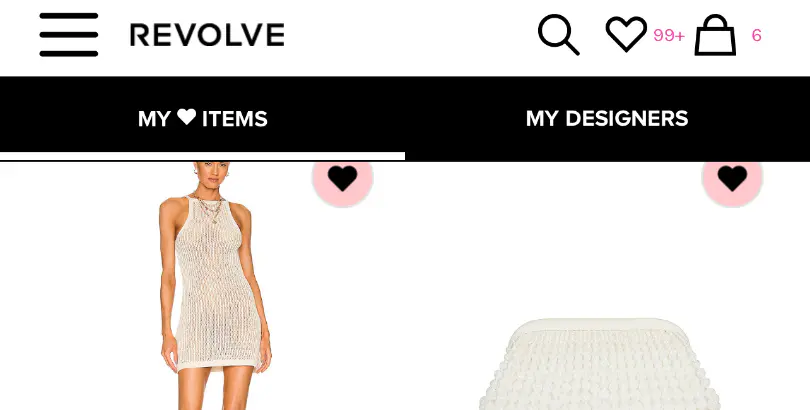810x410 pixels.
Task: Click the top edge of the beaded clutch
Action: pos(599,324)
